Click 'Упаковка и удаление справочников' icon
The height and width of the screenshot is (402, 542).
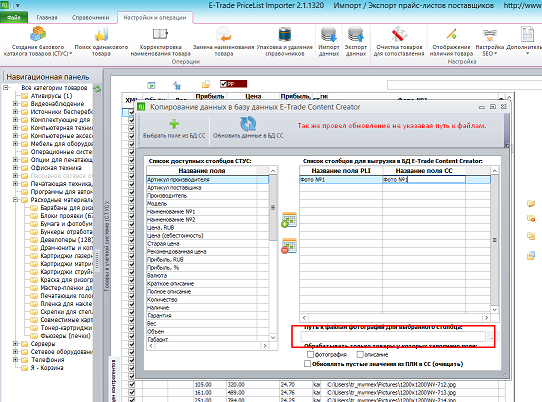[x=285, y=35]
